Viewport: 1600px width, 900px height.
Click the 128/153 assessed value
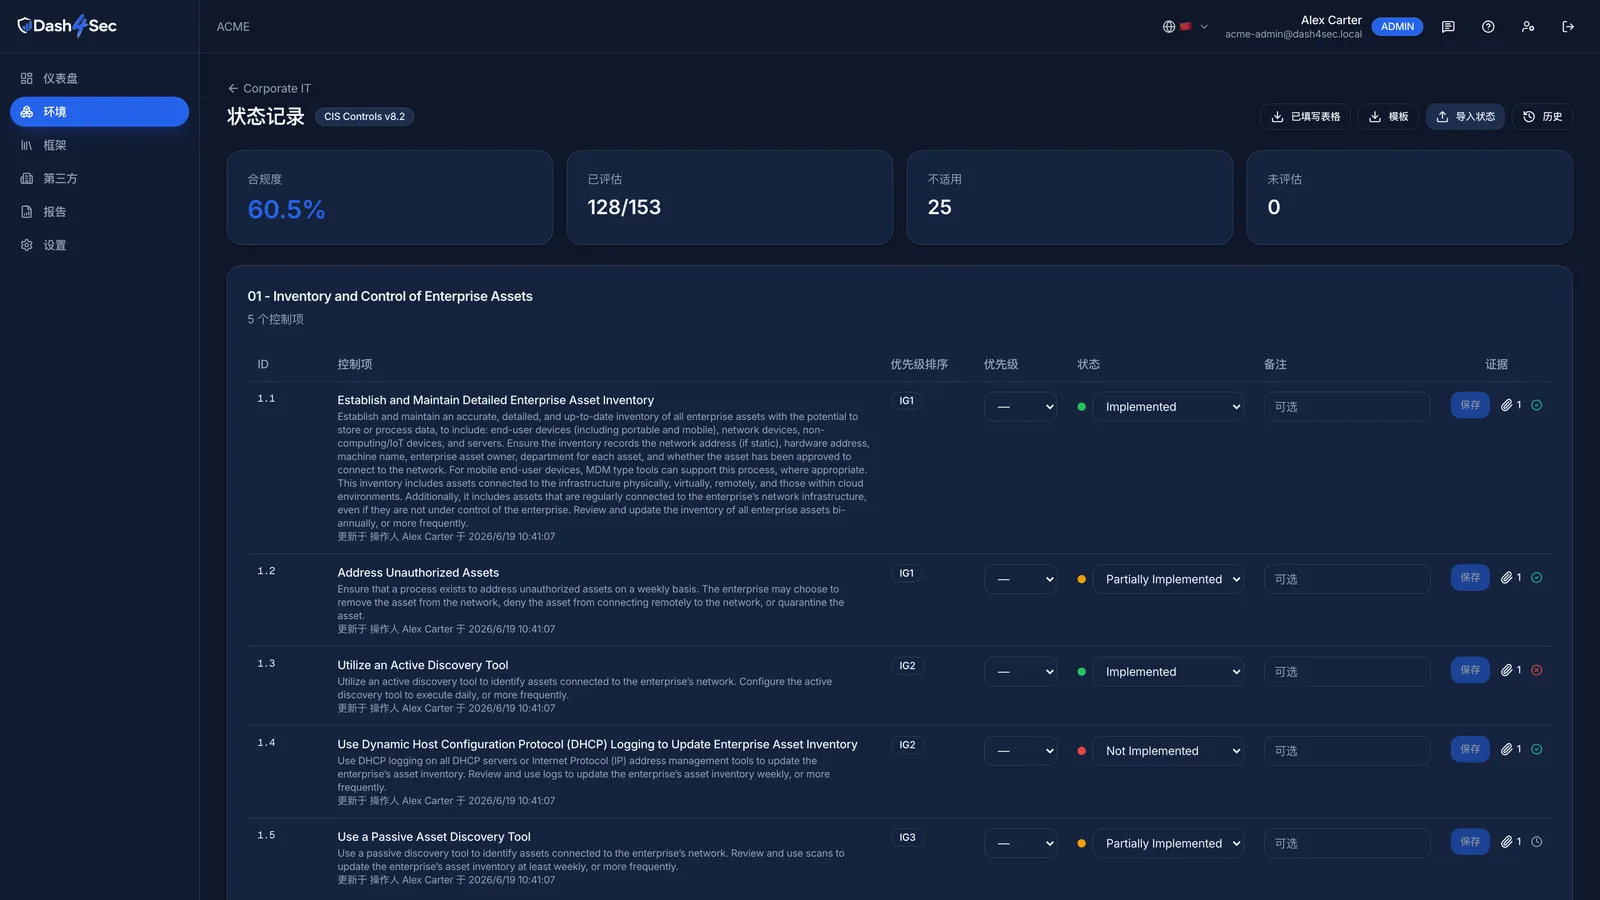(x=624, y=207)
